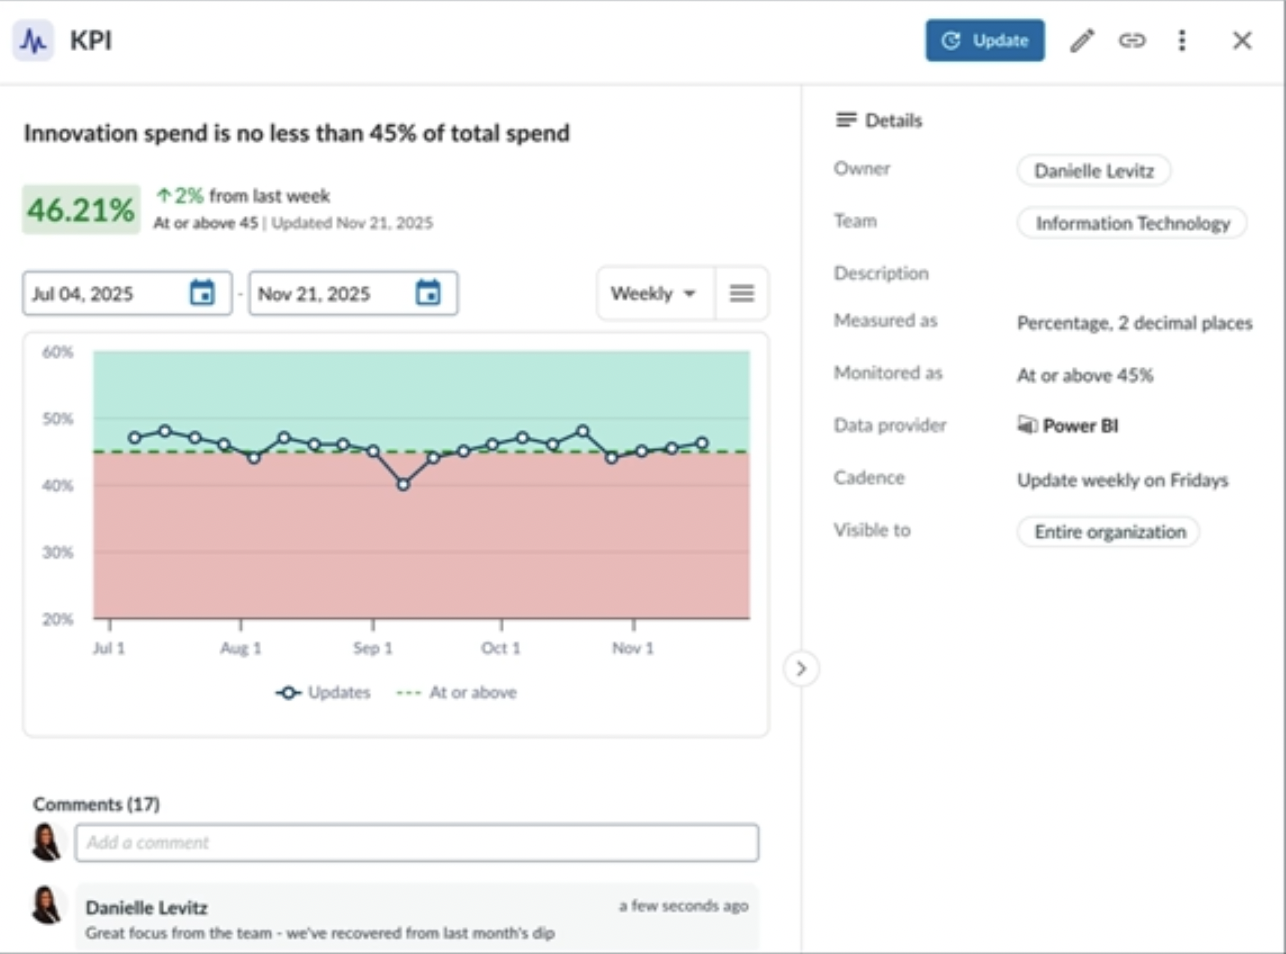Click the chart options hamburger icon

[x=741, y=293]
